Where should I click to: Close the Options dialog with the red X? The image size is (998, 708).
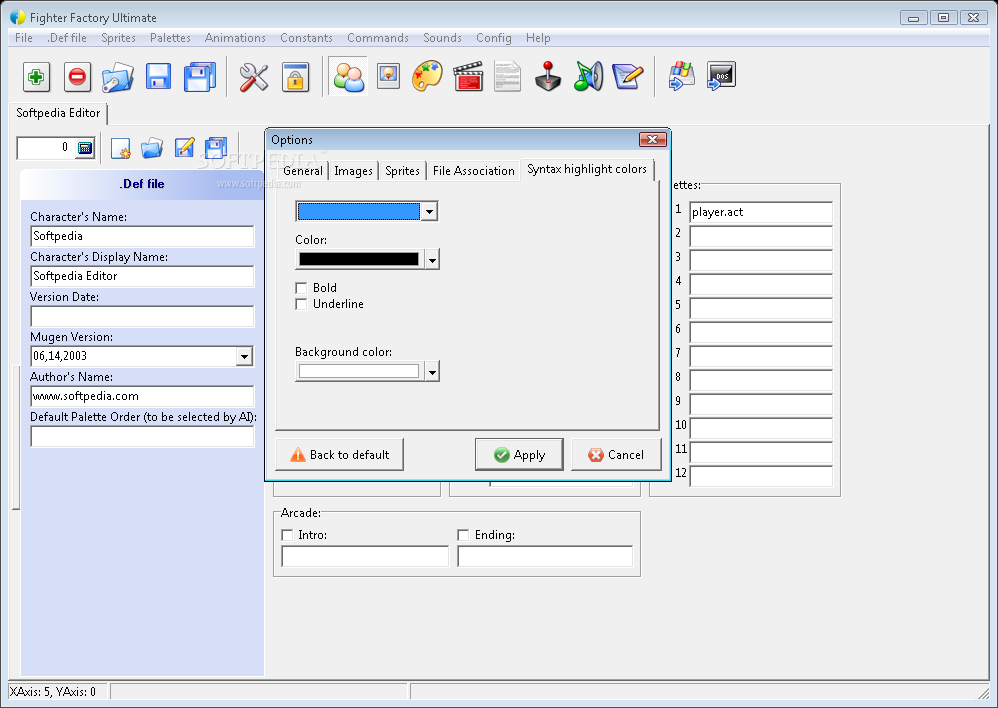[x=652, y=139]
